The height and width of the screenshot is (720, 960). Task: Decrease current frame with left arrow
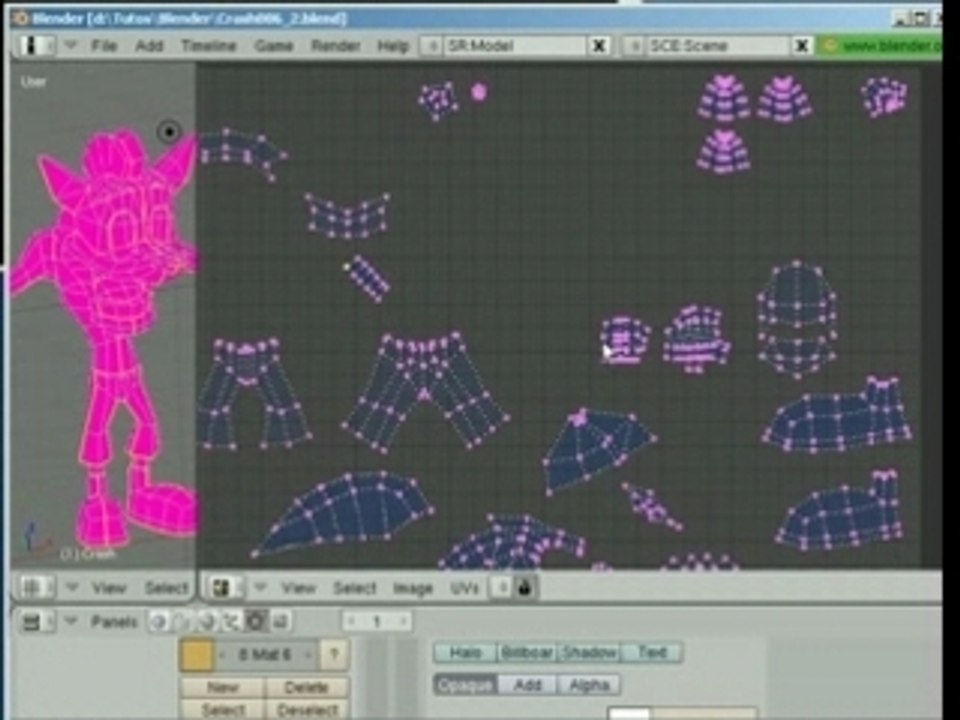pyautogui.click(x=351, y=622)
